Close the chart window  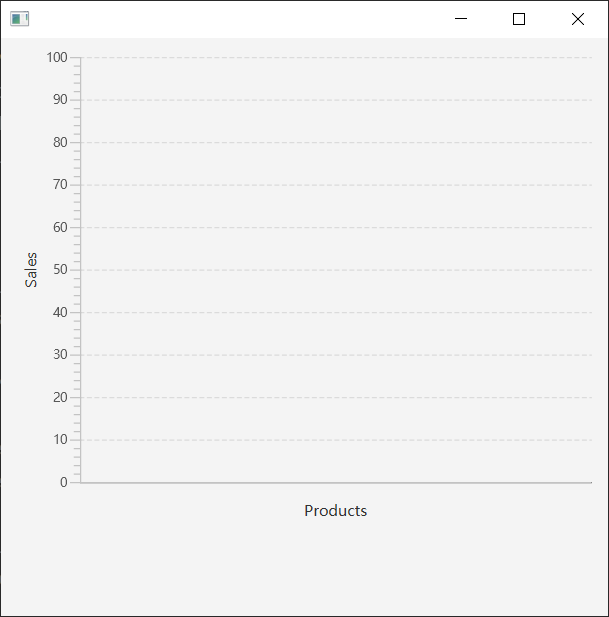577,19
